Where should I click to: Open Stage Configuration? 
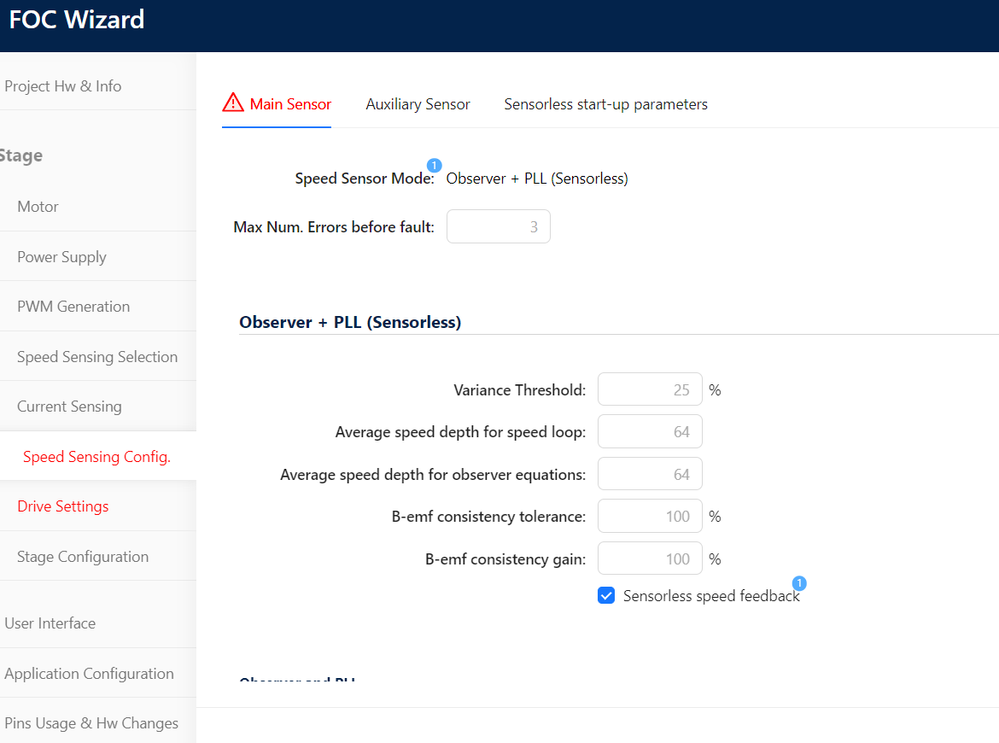[83, 556]
